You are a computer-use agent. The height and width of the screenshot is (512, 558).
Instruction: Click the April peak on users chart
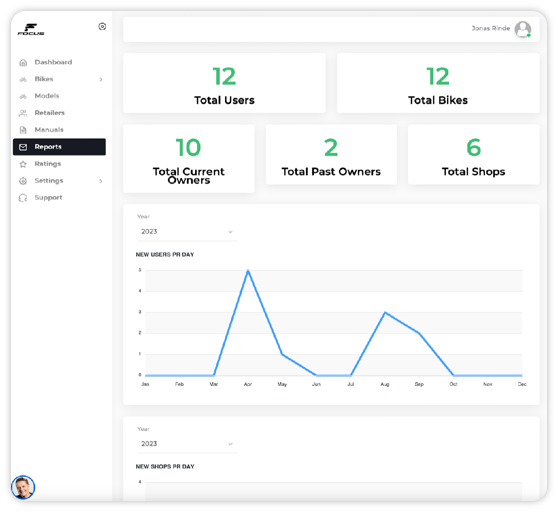(248, 270)
